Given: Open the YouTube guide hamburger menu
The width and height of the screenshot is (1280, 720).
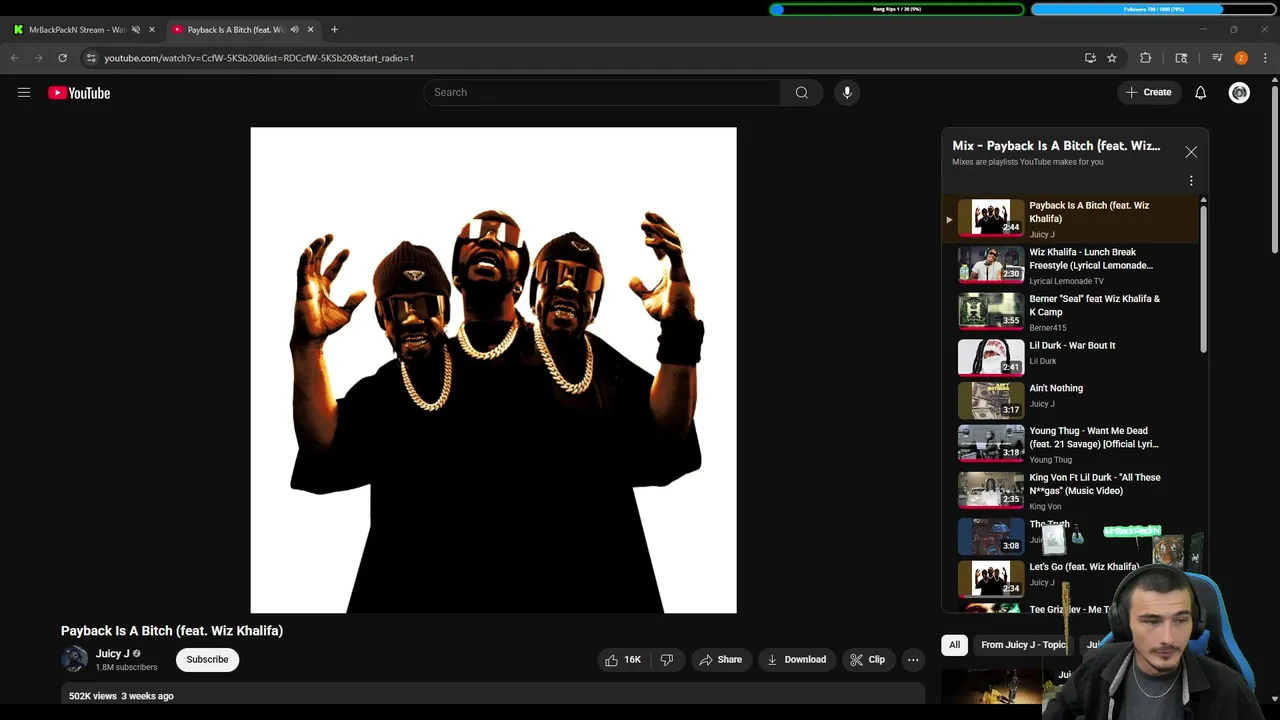Looking at the screenshot, I should pyautogui.click(x=24, y=93).
